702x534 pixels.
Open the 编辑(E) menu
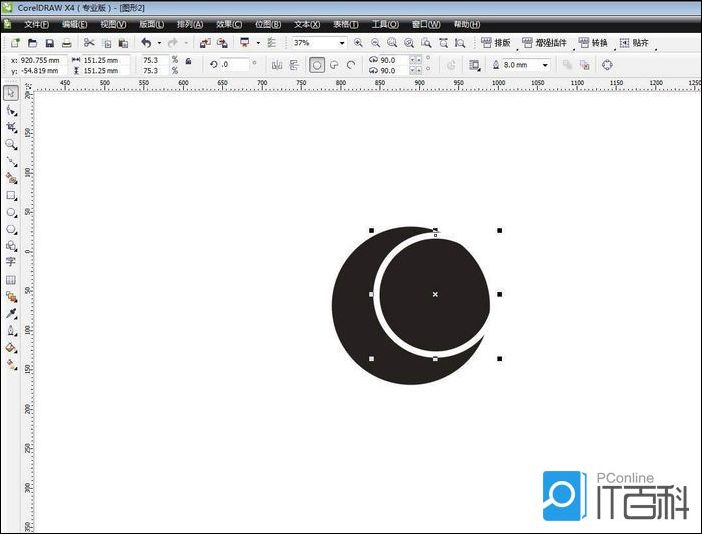pos(74,24)
